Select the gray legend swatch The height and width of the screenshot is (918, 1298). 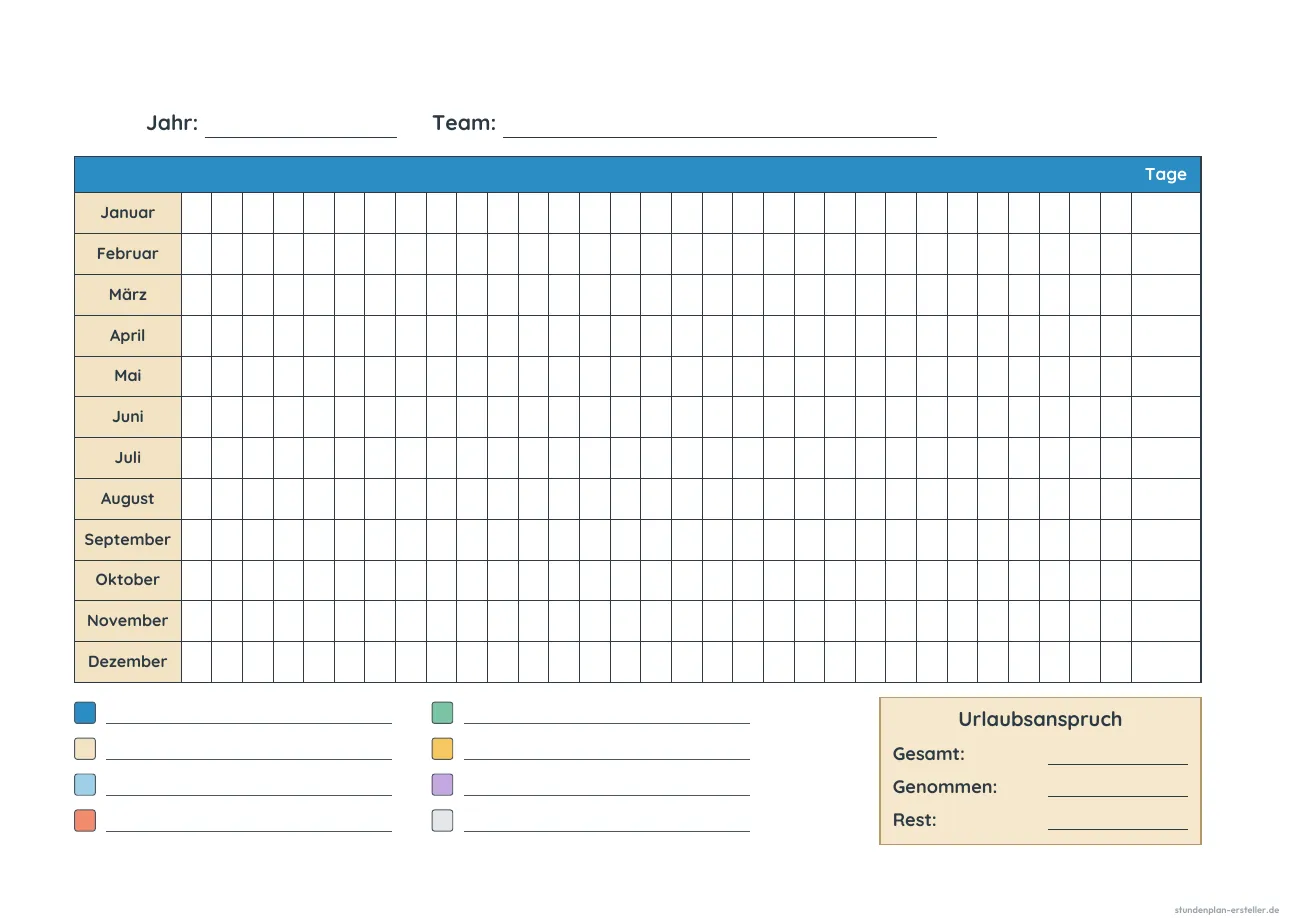[x=442, y=821]
